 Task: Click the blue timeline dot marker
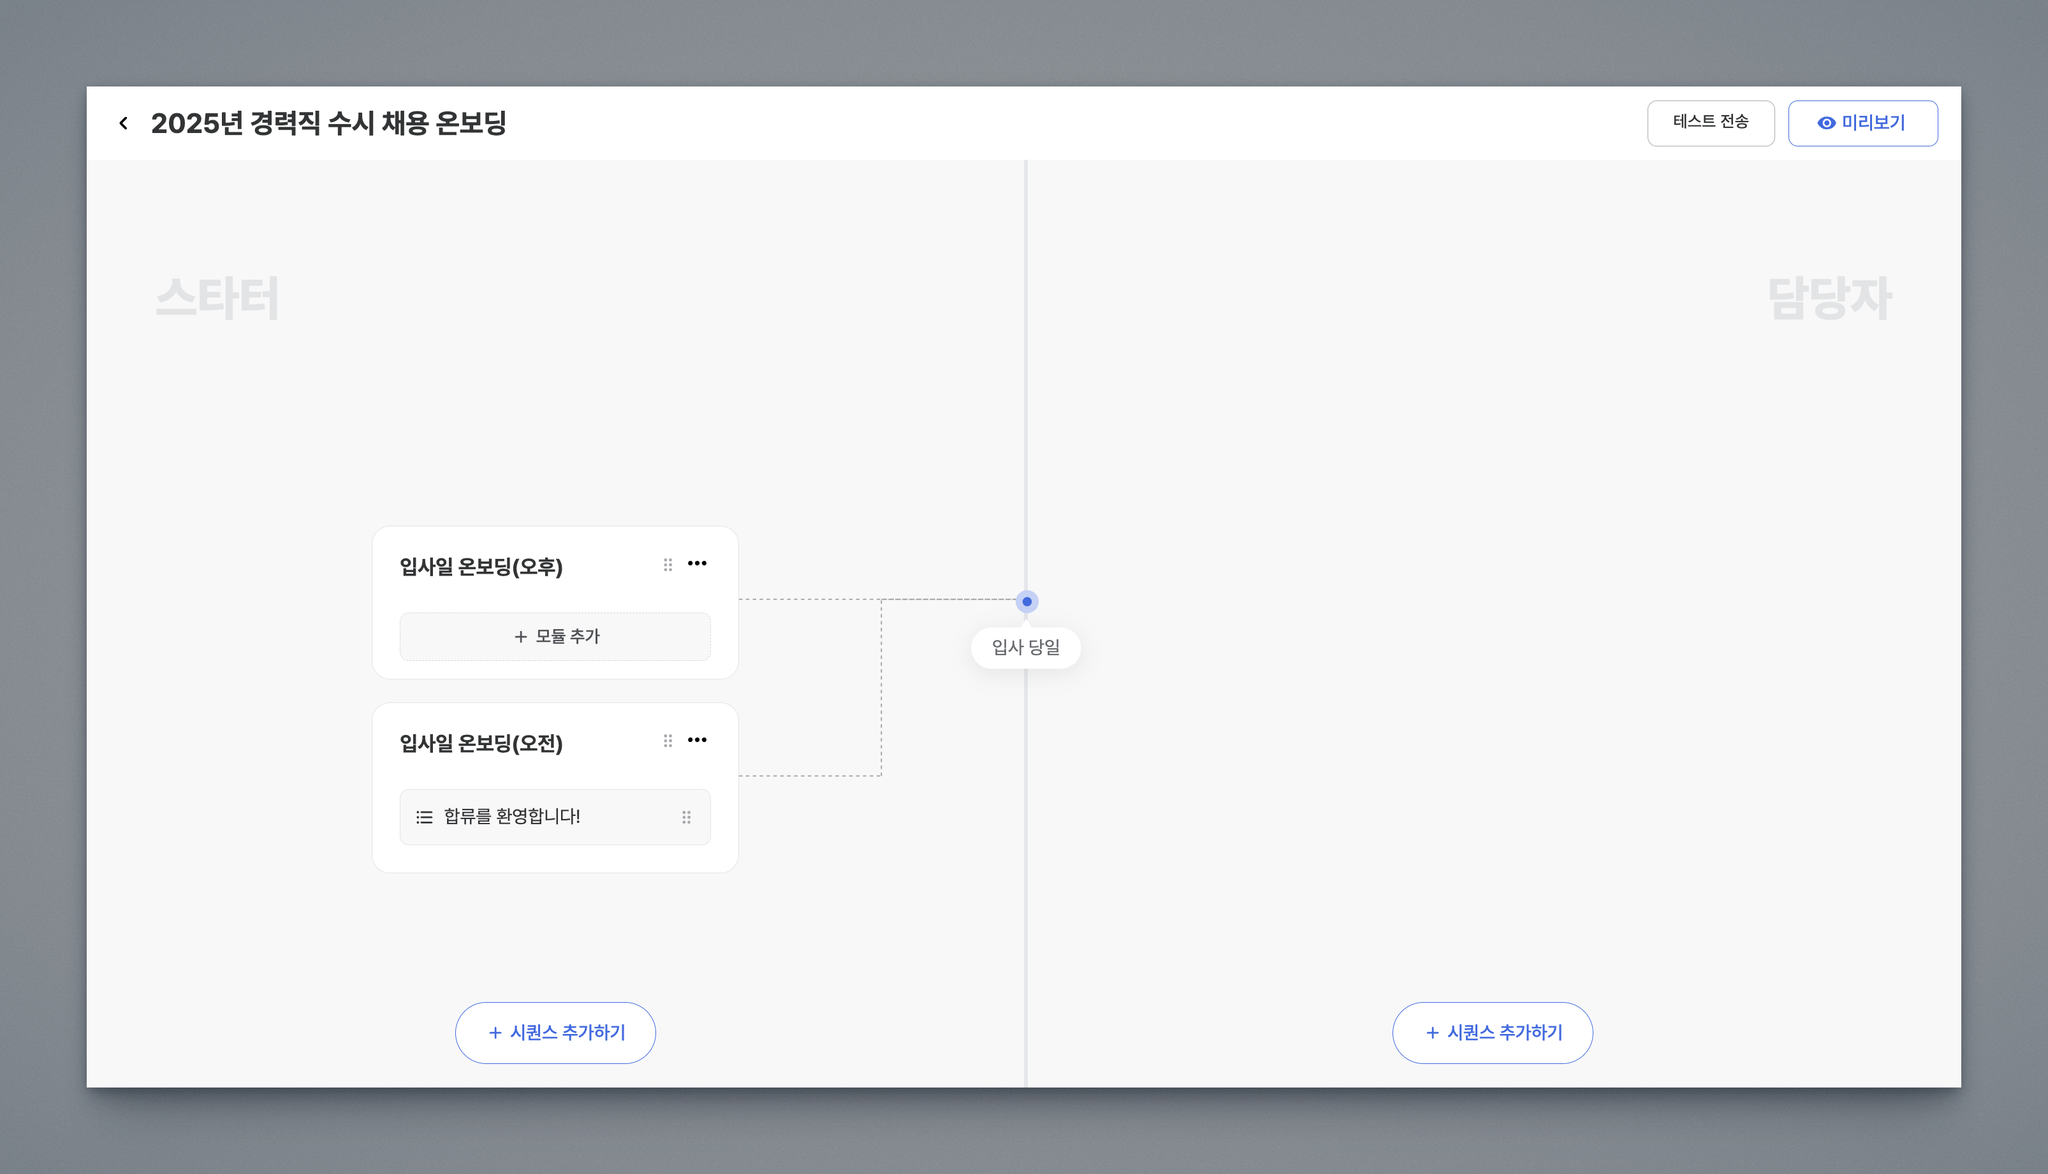point(1027,601)
